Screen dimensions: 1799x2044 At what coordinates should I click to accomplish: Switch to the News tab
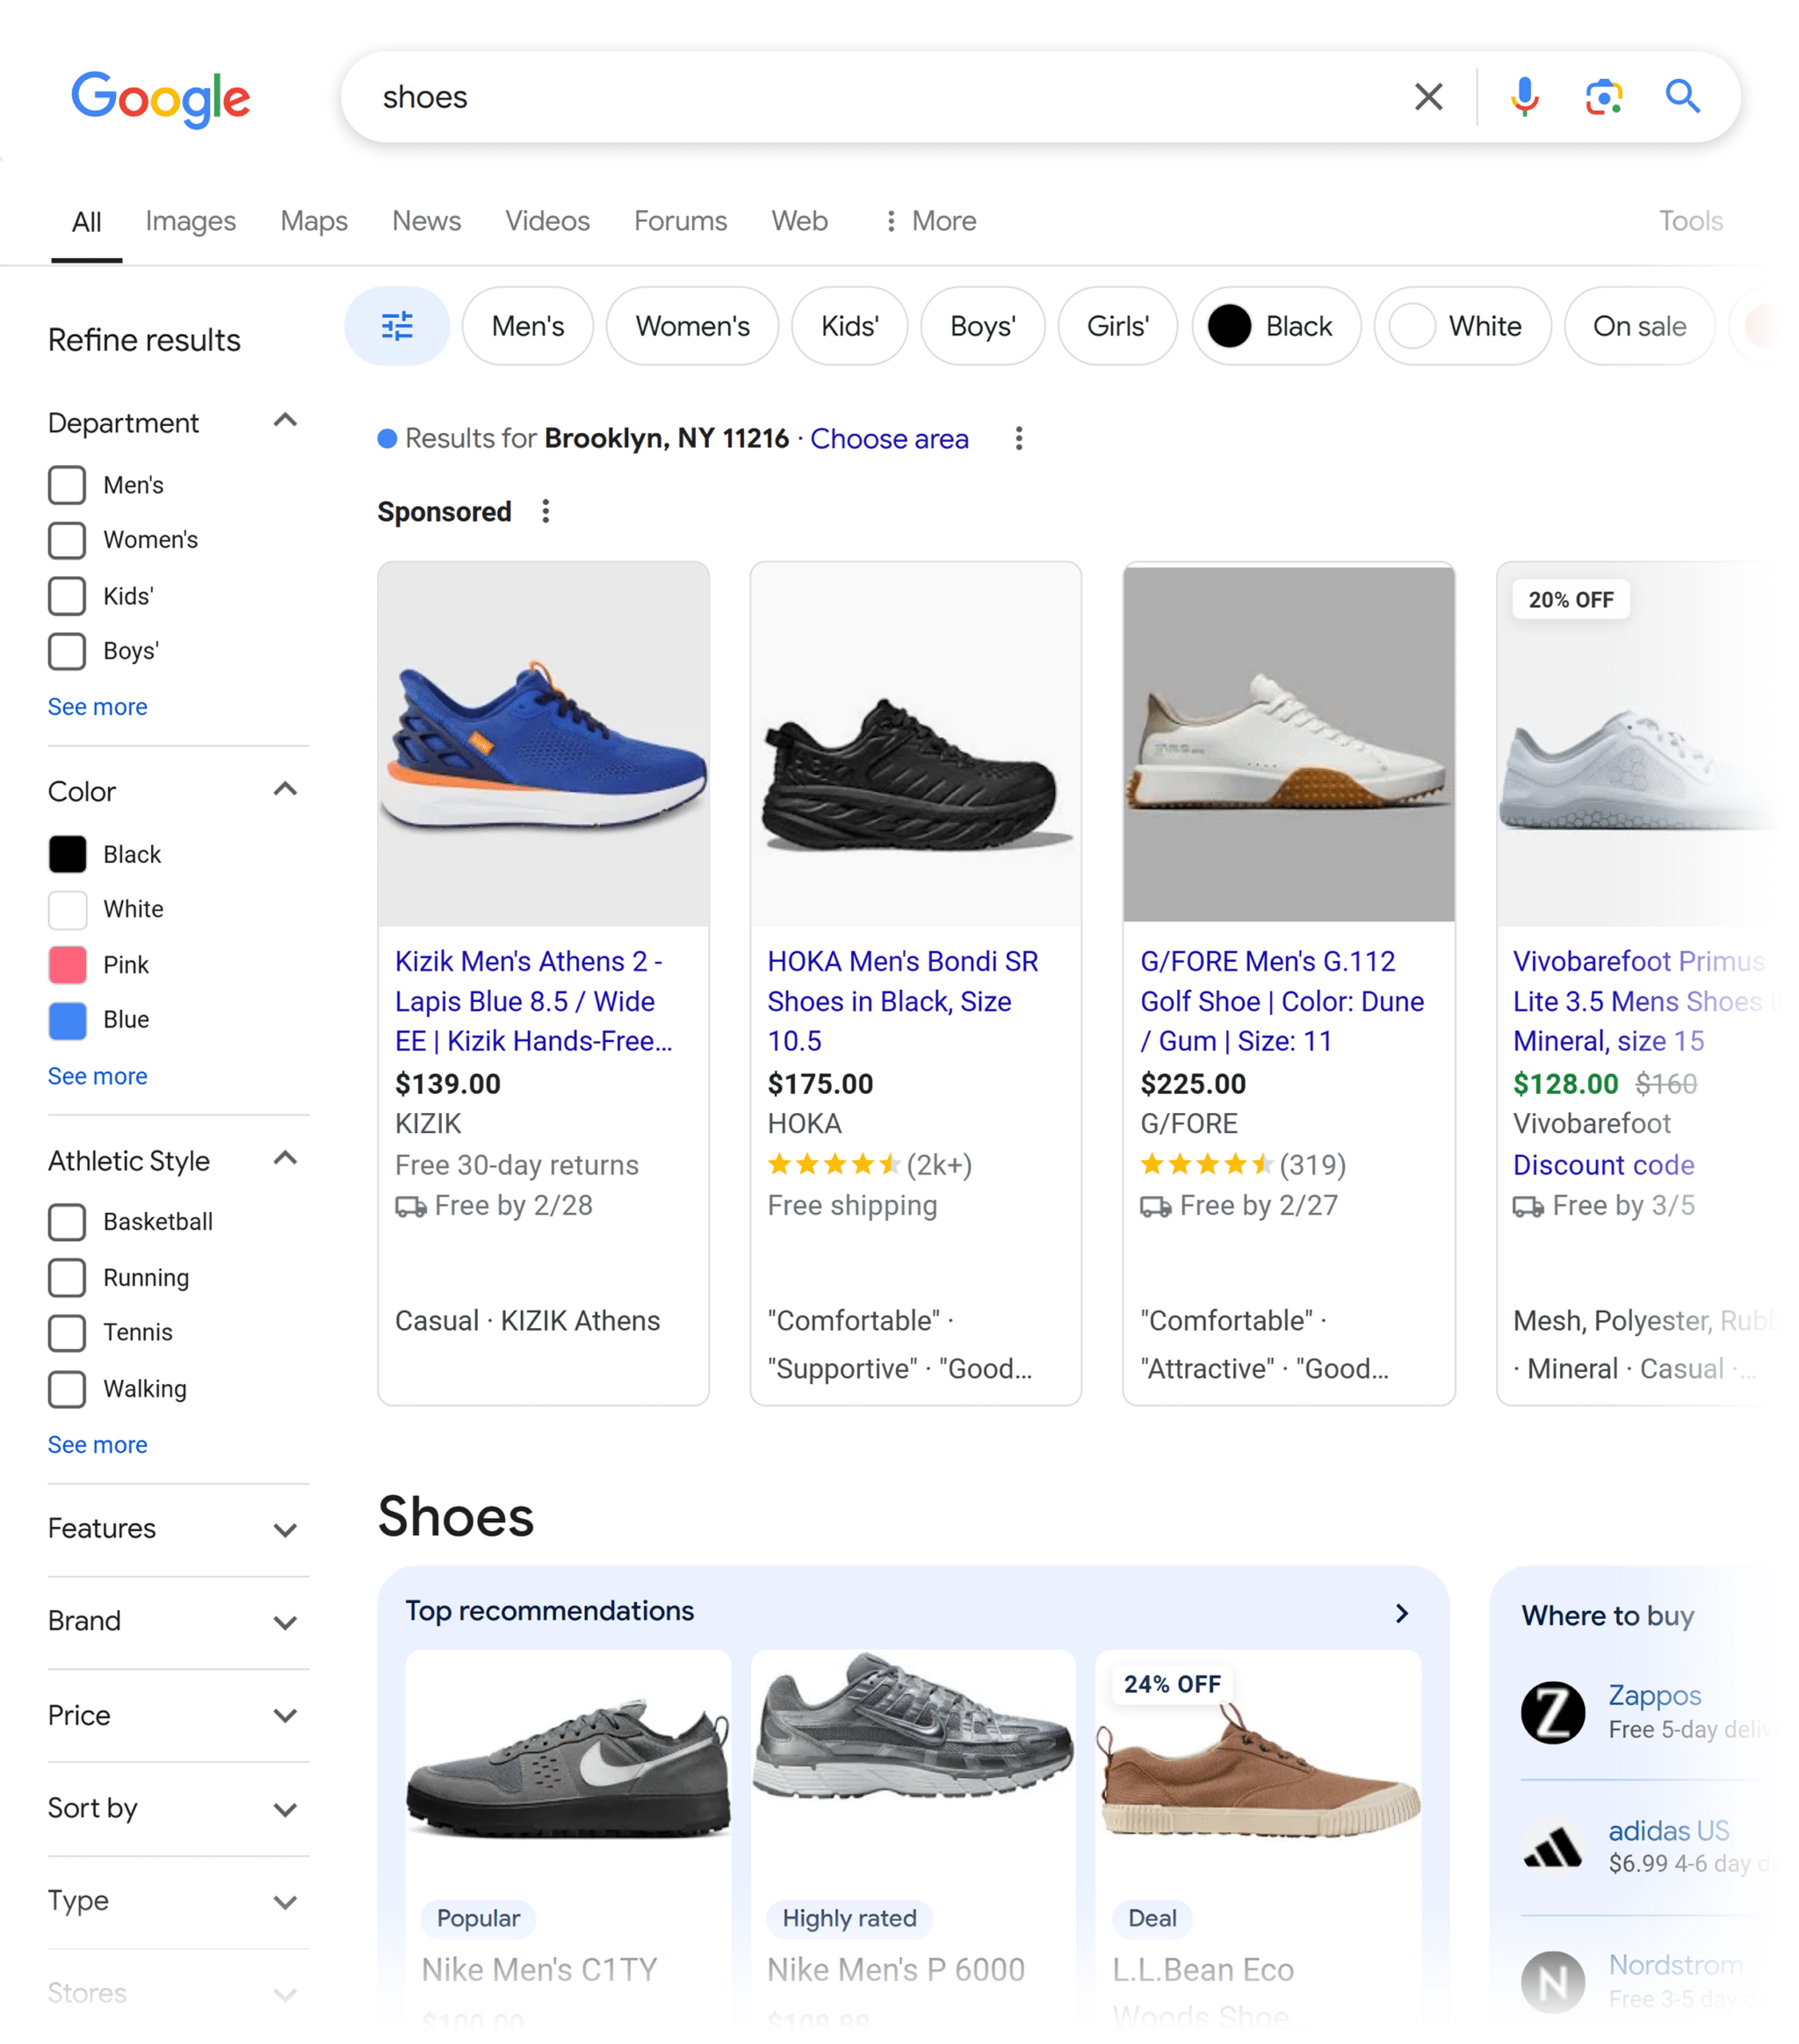tap(426, 221)
